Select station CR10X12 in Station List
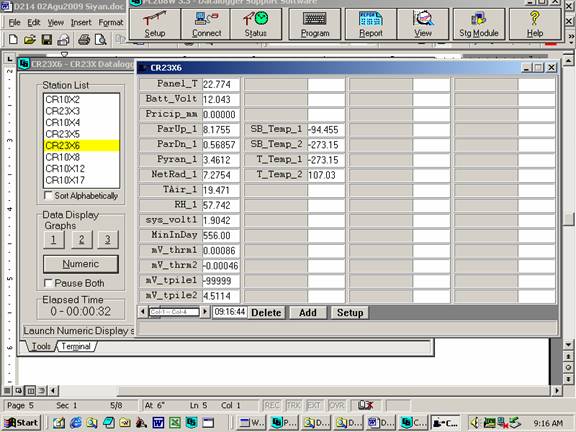This screenshot has height=432, width=576. [x=81, y=169]
